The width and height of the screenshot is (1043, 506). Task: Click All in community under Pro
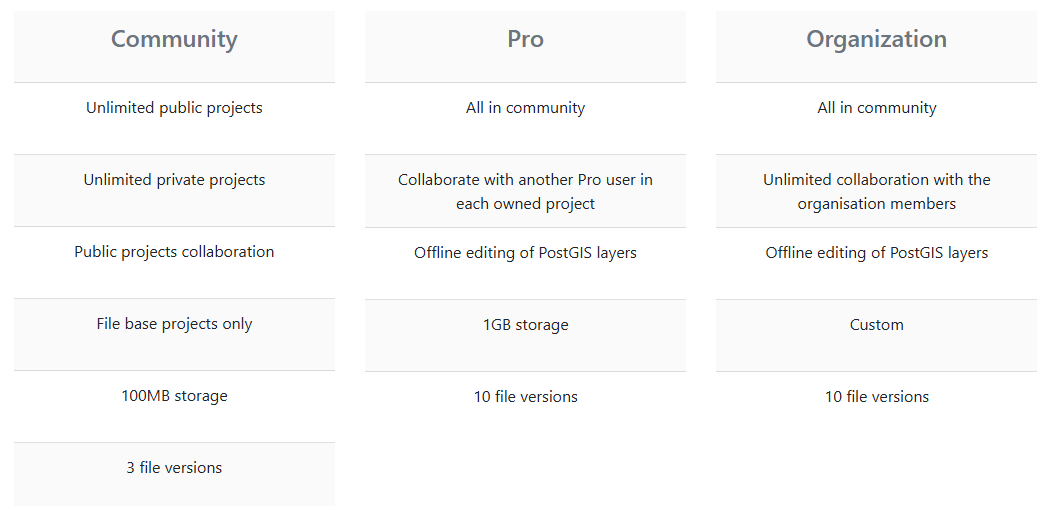click(525, 108)
